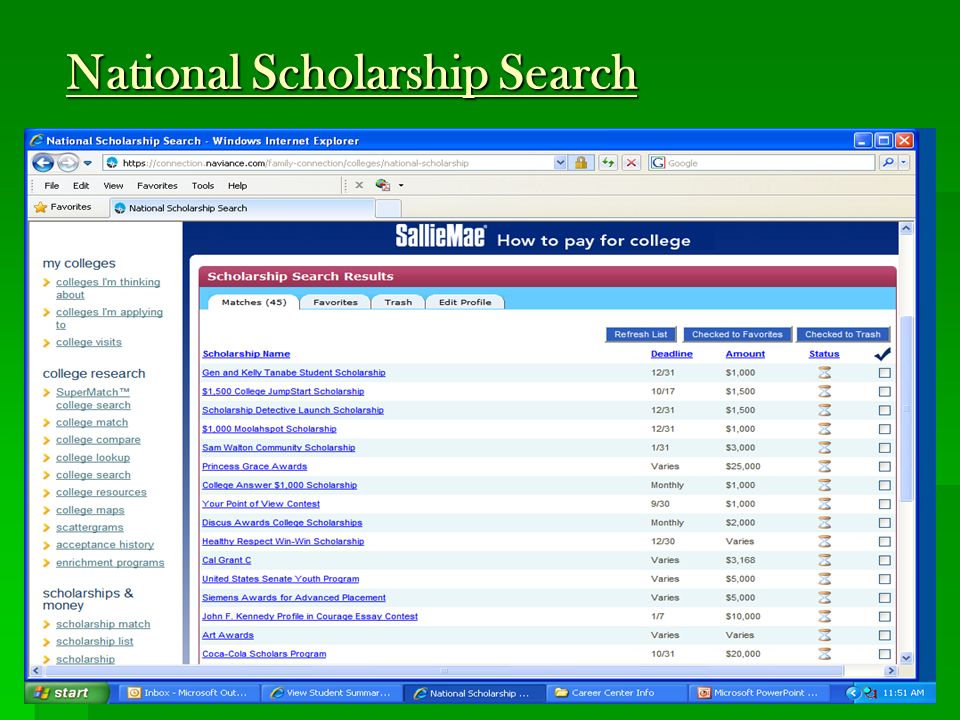Viewport: 960px width, 720px height.
Task: Click the hourglass icon for Discus Awards College Scholarships
Action: (825, 523)
